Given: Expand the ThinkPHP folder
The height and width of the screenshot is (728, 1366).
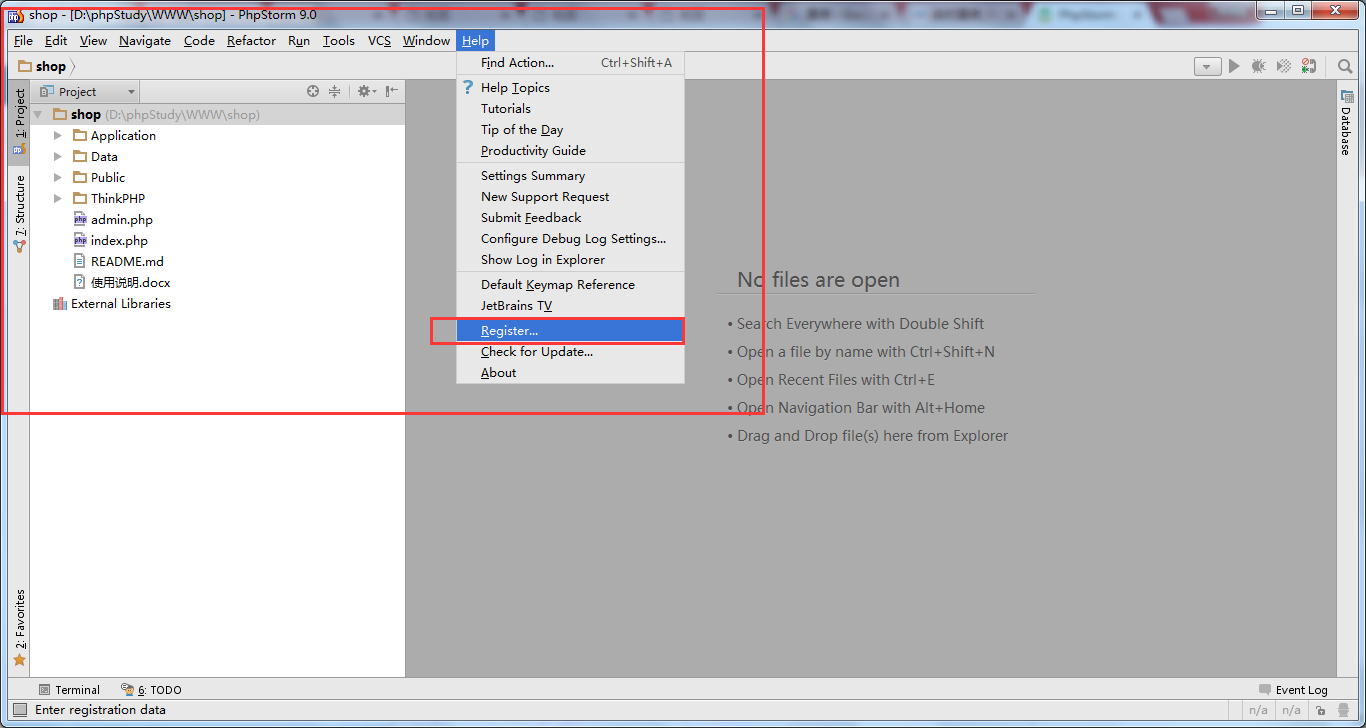Looking at the screenshot, I should click(x=58, y=198).
